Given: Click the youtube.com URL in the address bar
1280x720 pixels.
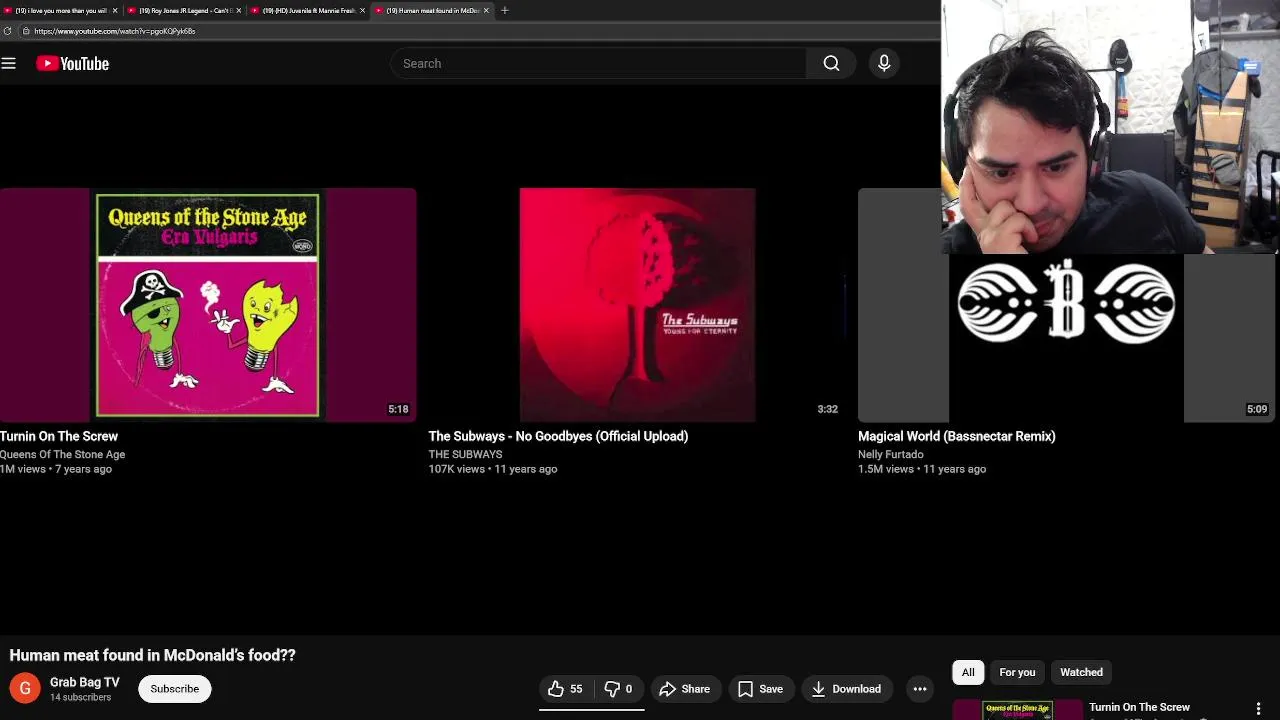Looking at the screenshot, I should pyautogui.click(x=114, y=31).
